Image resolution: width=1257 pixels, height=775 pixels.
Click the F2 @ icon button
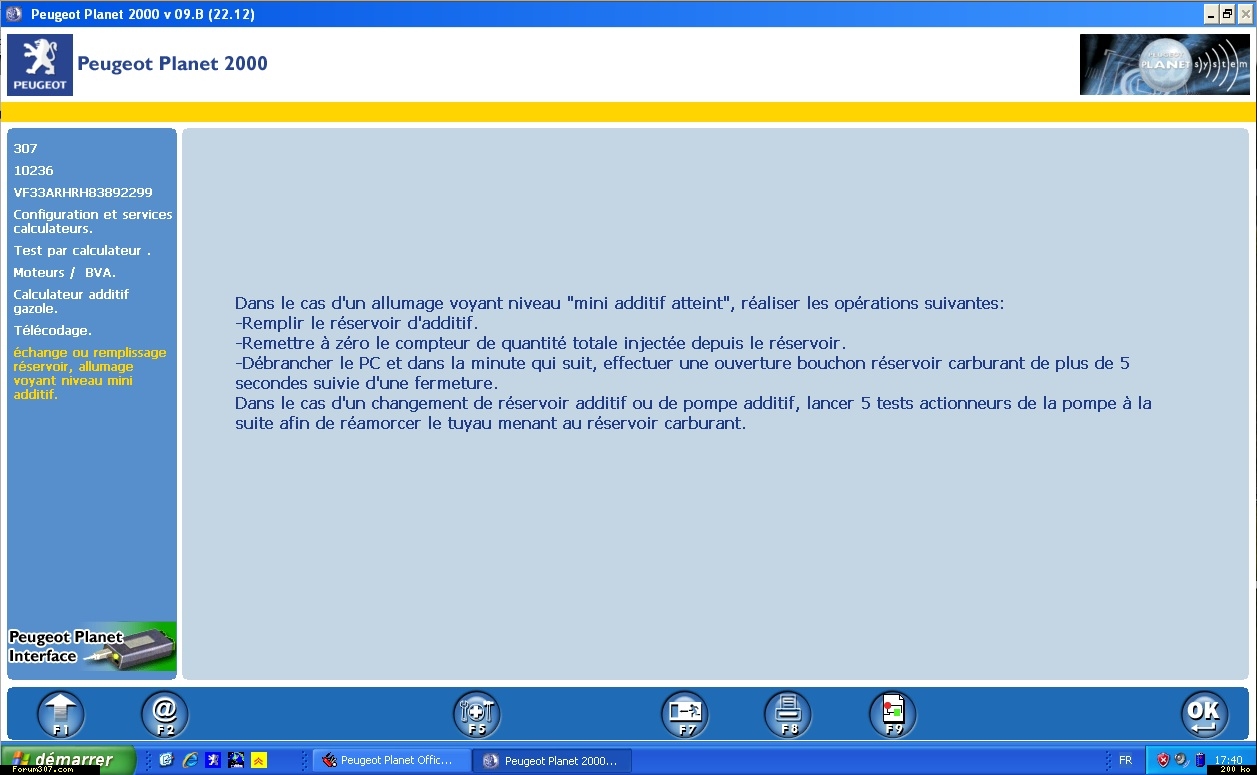point(165,715)
